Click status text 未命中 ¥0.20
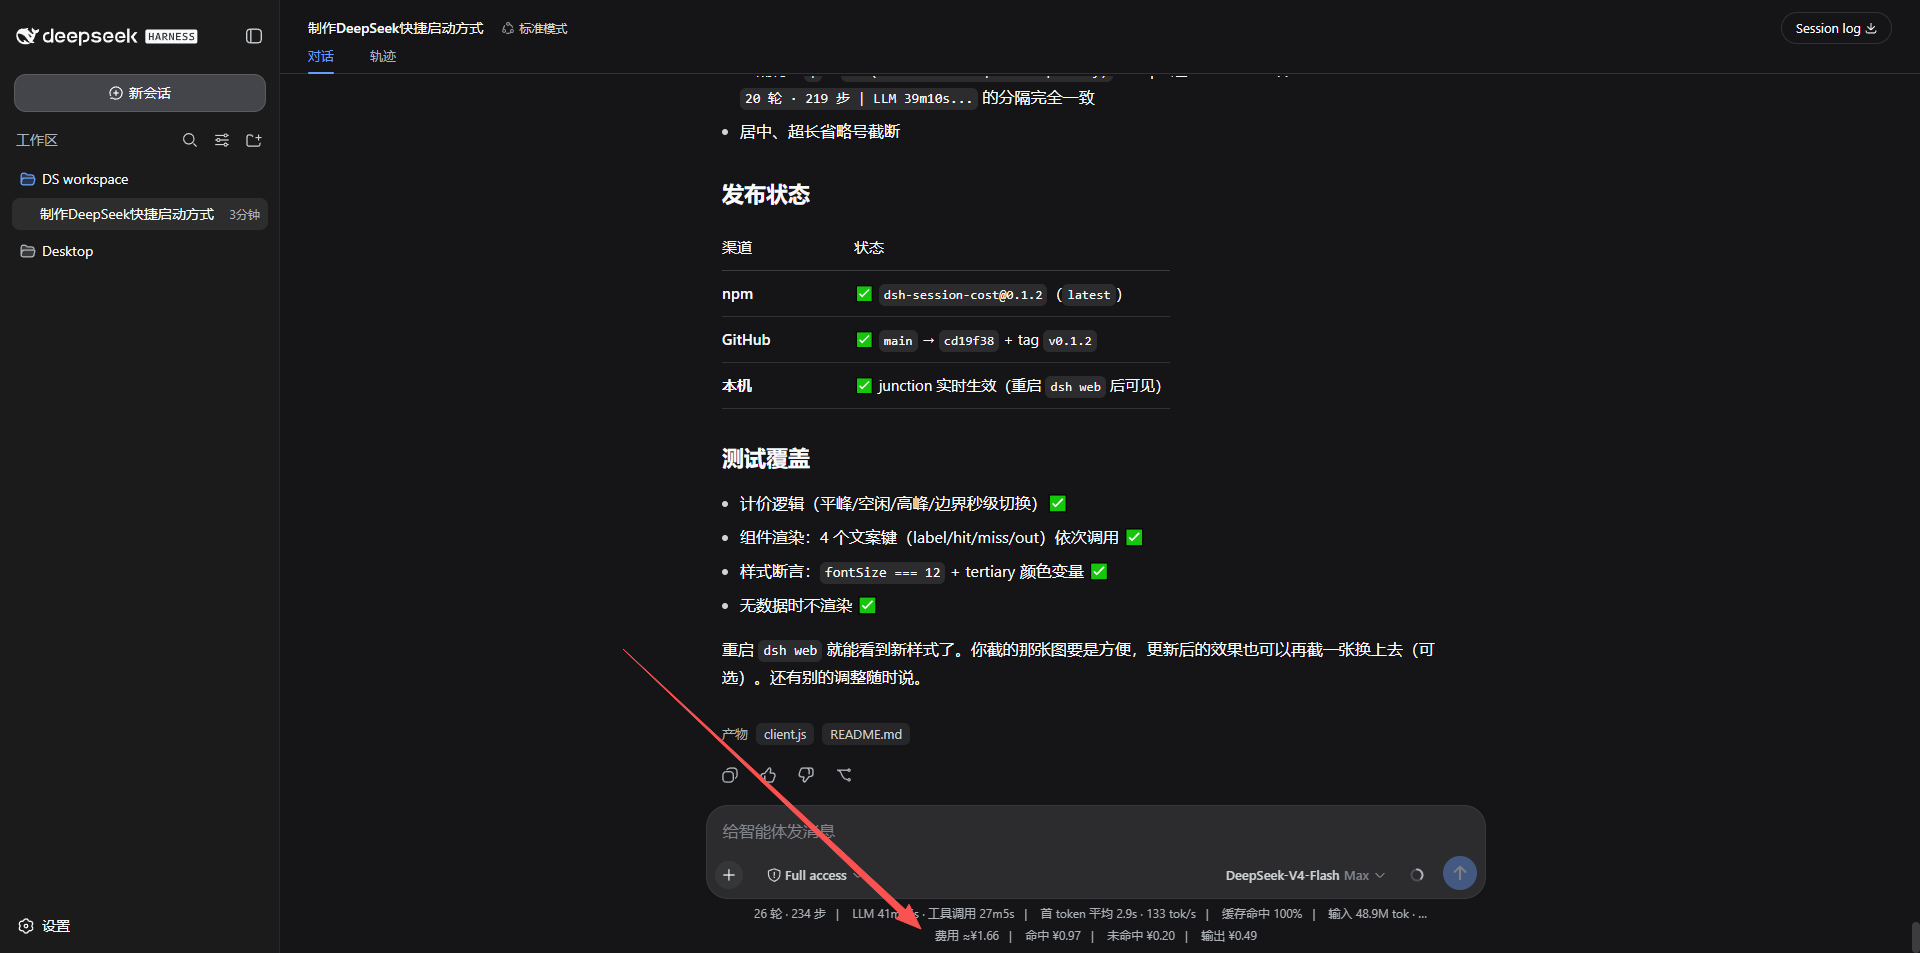The image size is (1920, 953). pyautogui.click(x=1141, y=936)
